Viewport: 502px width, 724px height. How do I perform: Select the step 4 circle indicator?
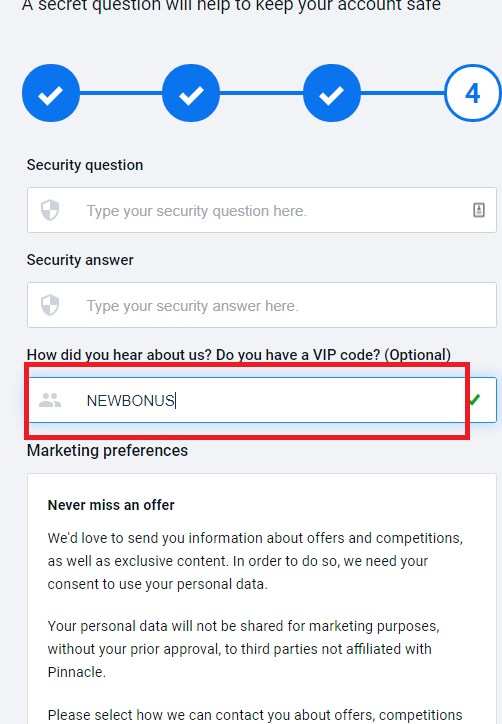point(472,93)
